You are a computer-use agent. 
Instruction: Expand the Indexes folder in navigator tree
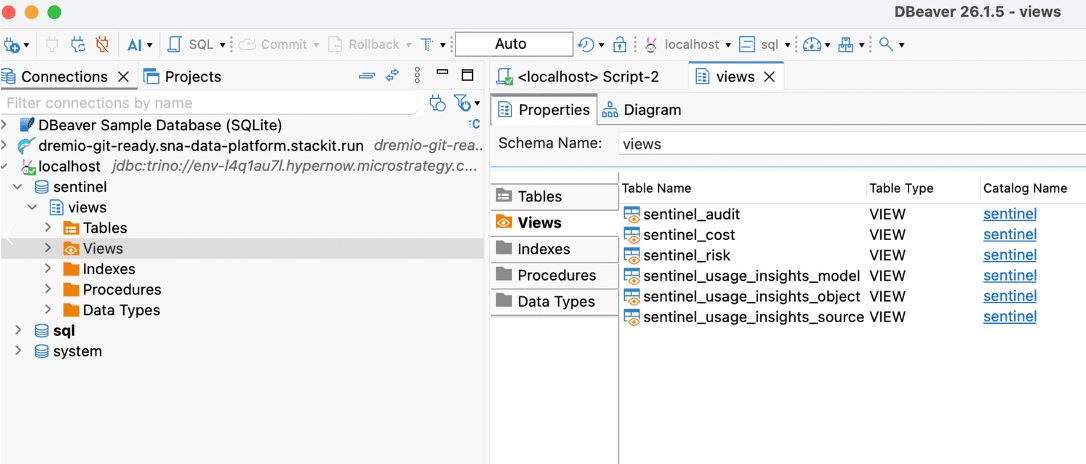click(x=48, y=269)
